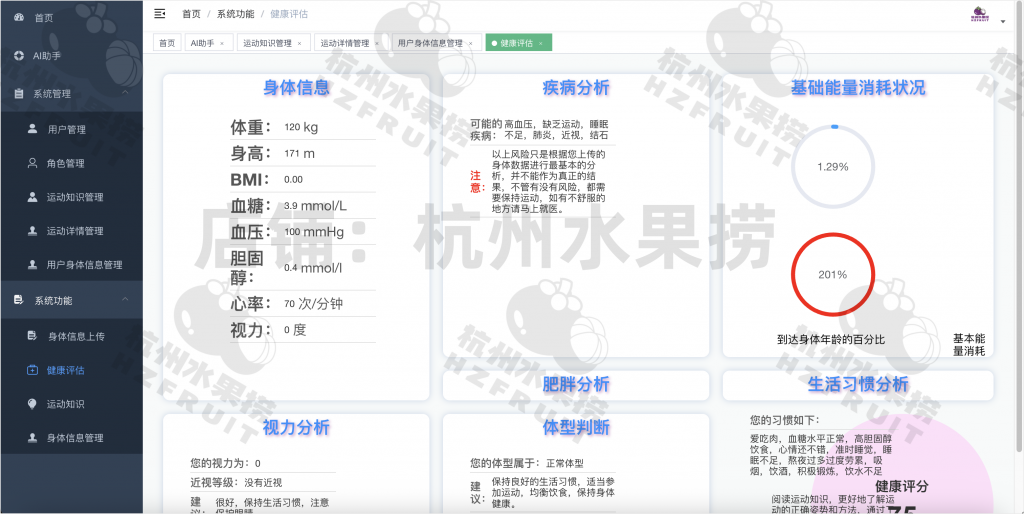Open 首页 in the sidebar menu

pyautogui.click(x=71, y=18)
